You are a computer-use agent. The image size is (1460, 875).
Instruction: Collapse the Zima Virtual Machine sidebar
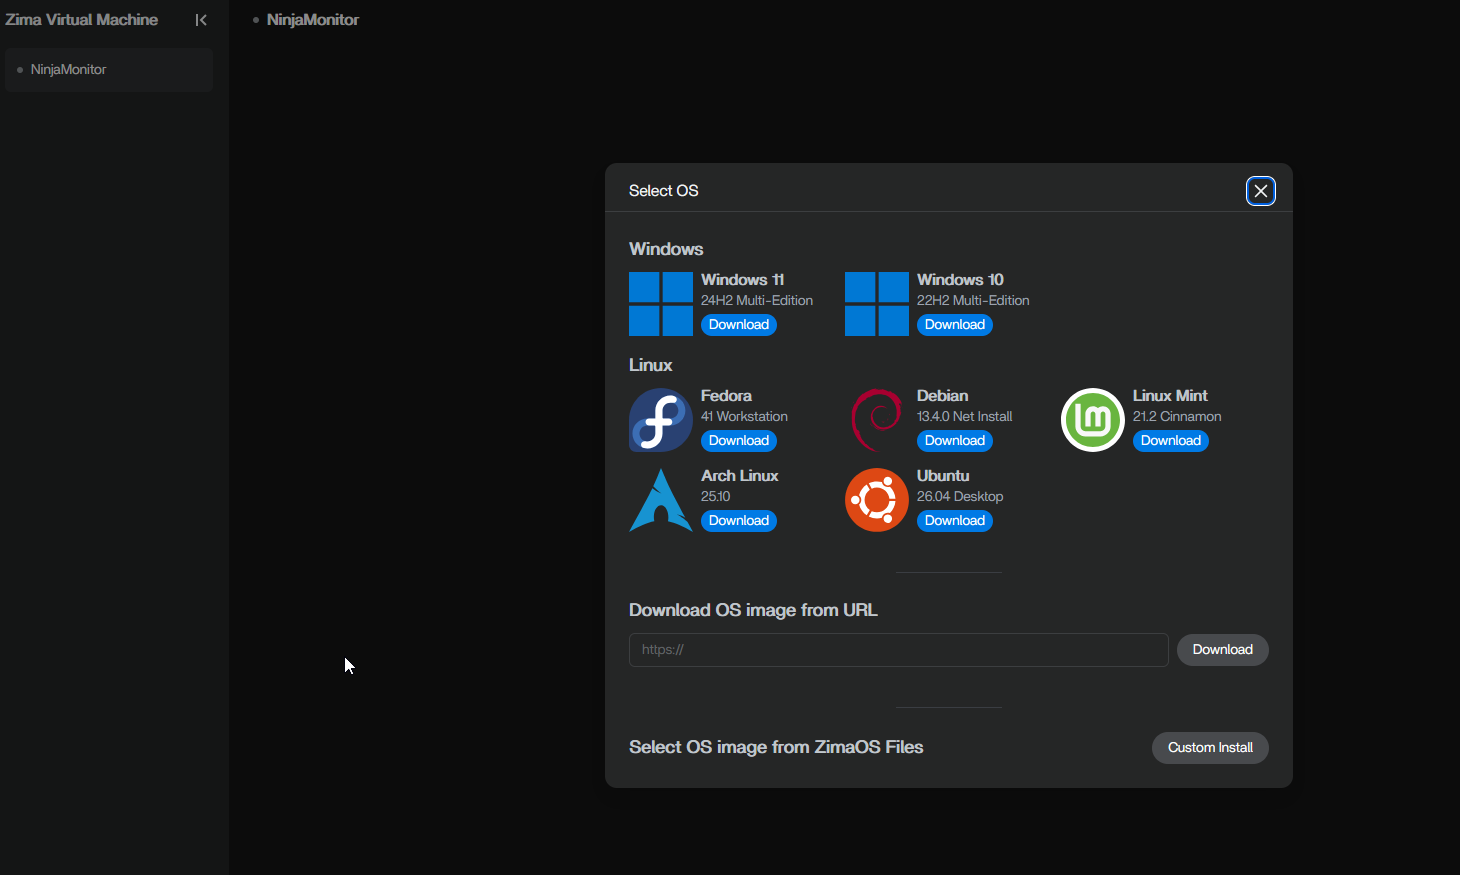coord(201,20)
